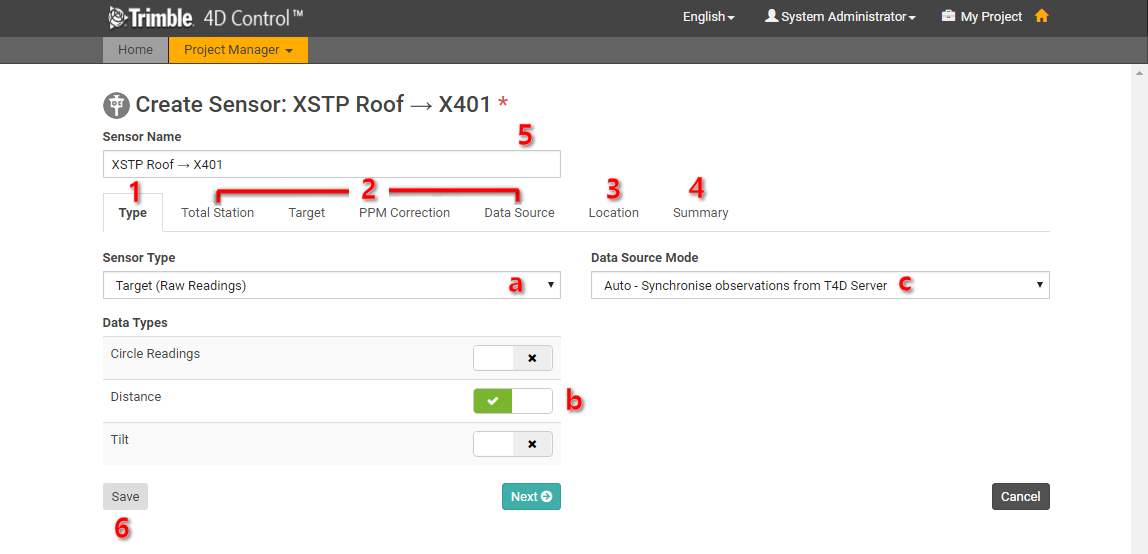Click the sensor icon beside Create Sensor title
The width and height of the screenshot is (1148, 554).
point(116,104)
